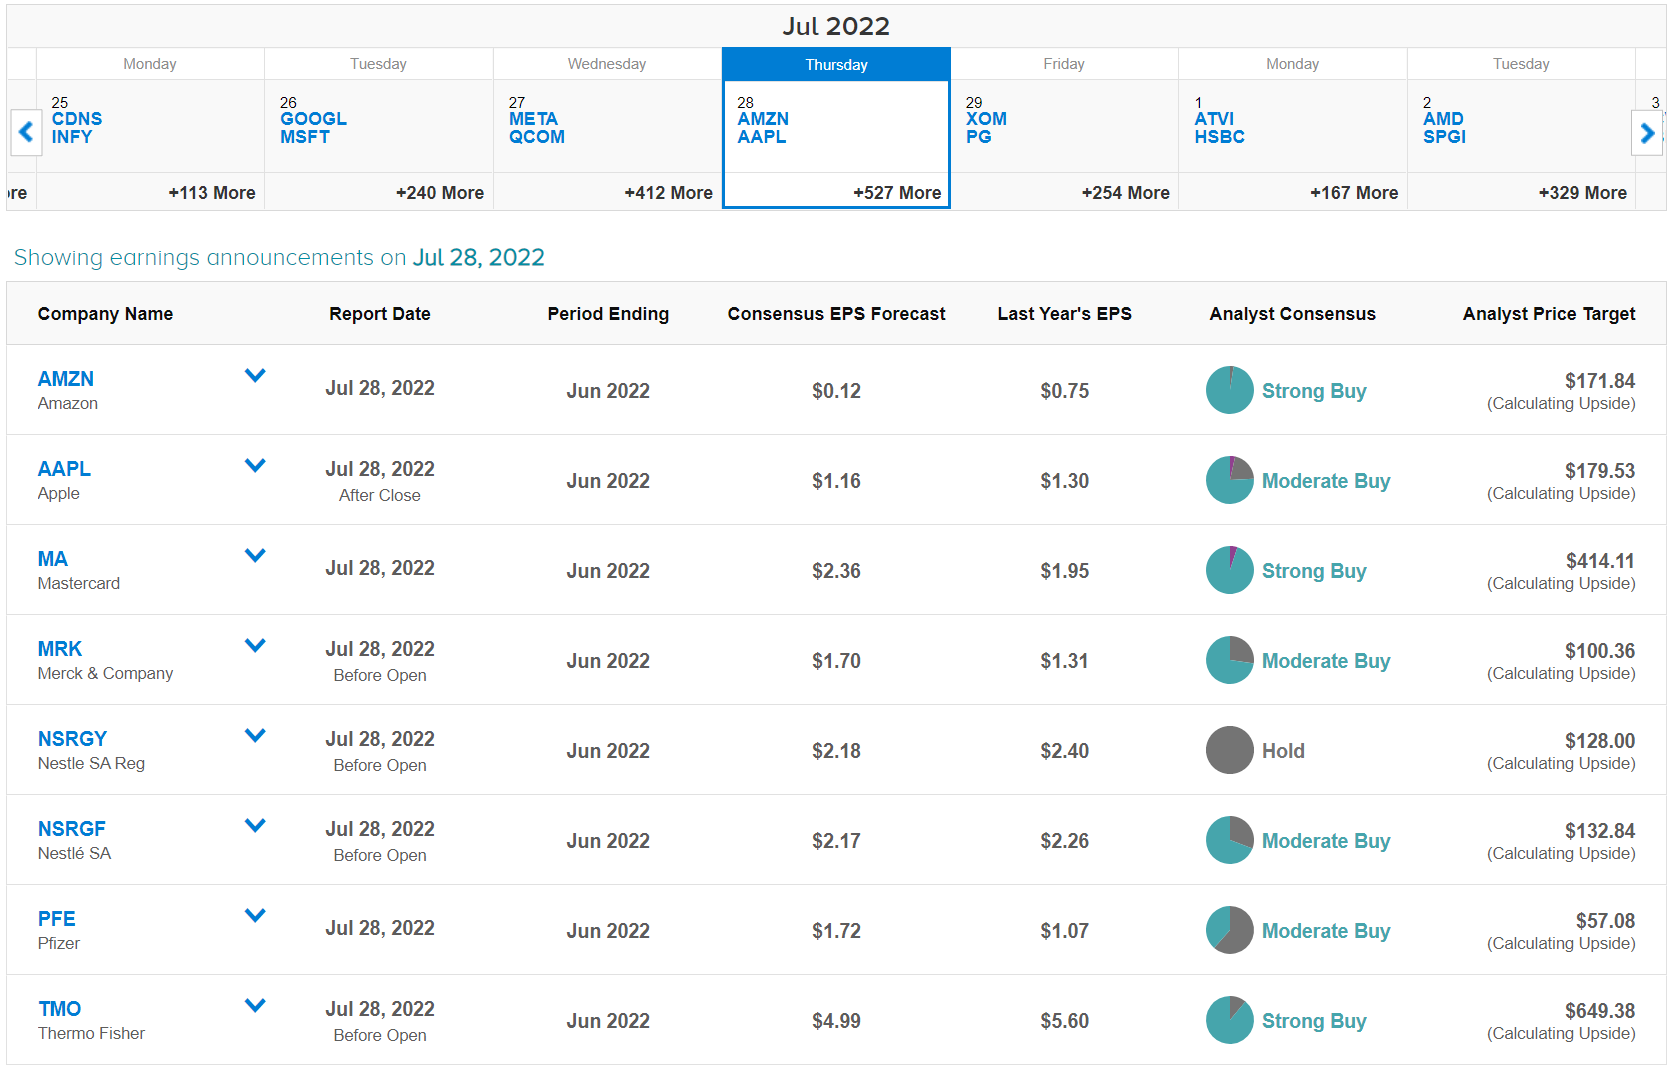This screenshot has height=1074, width=1674.
Task: Click AMZN price target $171.84
Action: pyautogui.click(x=1600, y=381)
